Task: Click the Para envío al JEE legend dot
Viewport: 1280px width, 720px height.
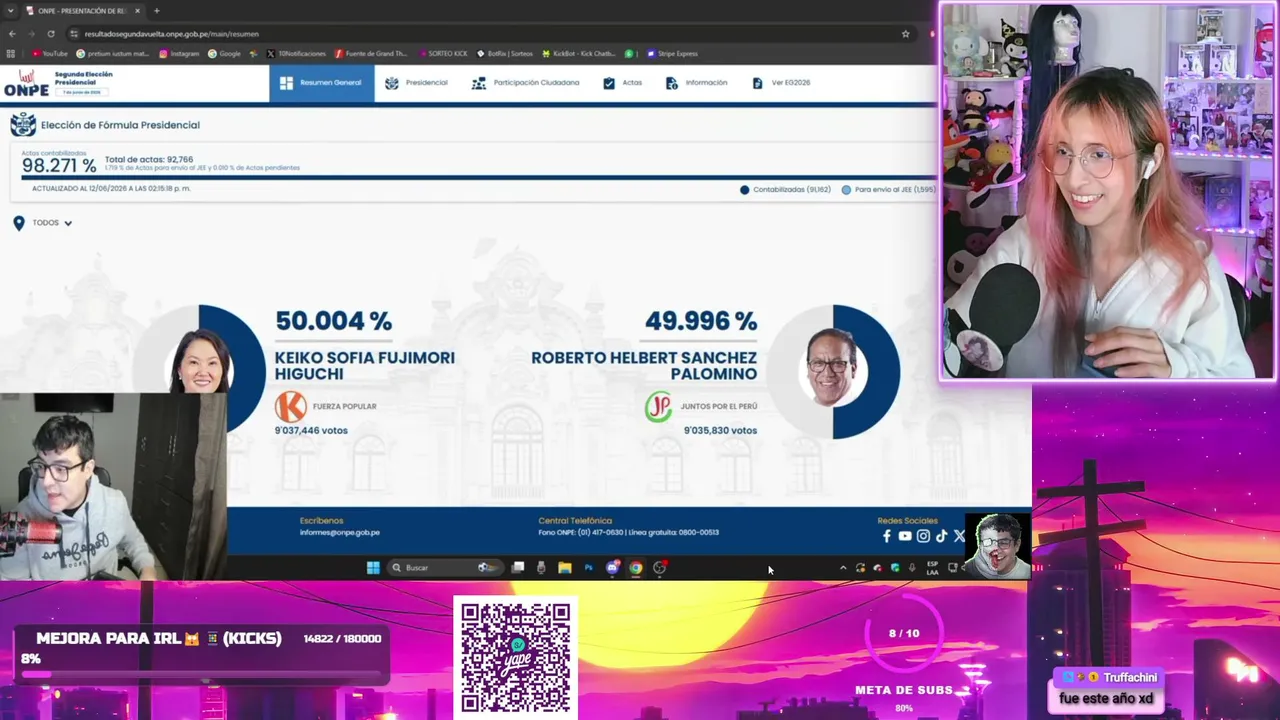Action: click(x=846, y=190)
